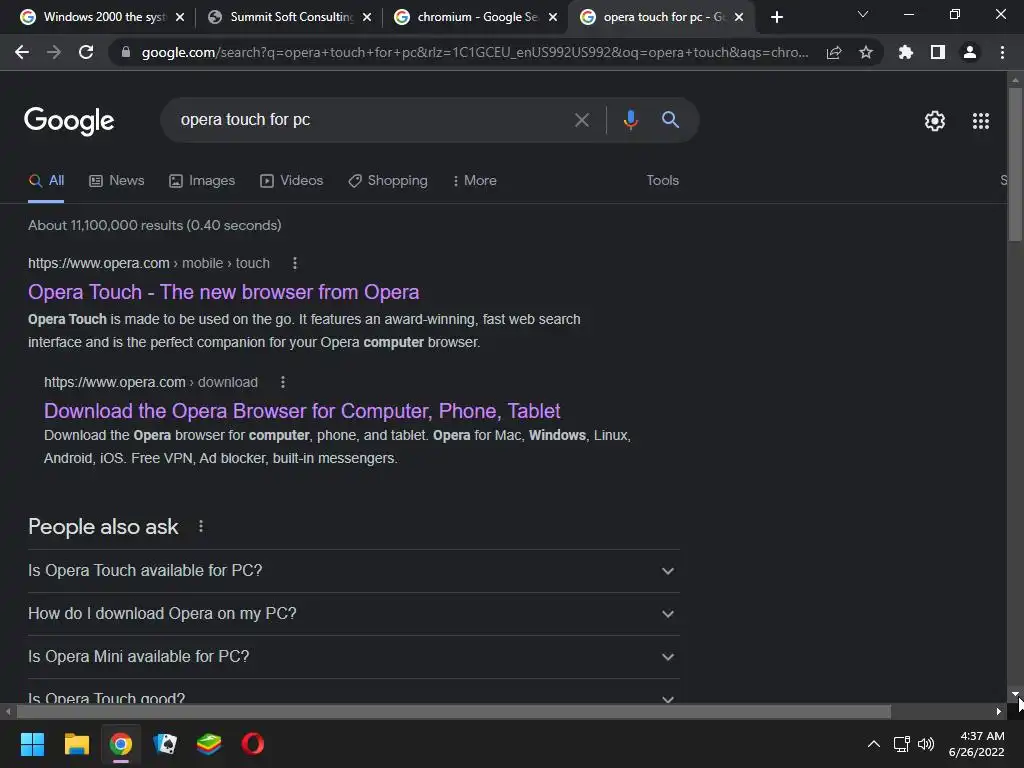Switch to Shopping results
Viewport: 1024px width, 768px height.
(388, 181)
